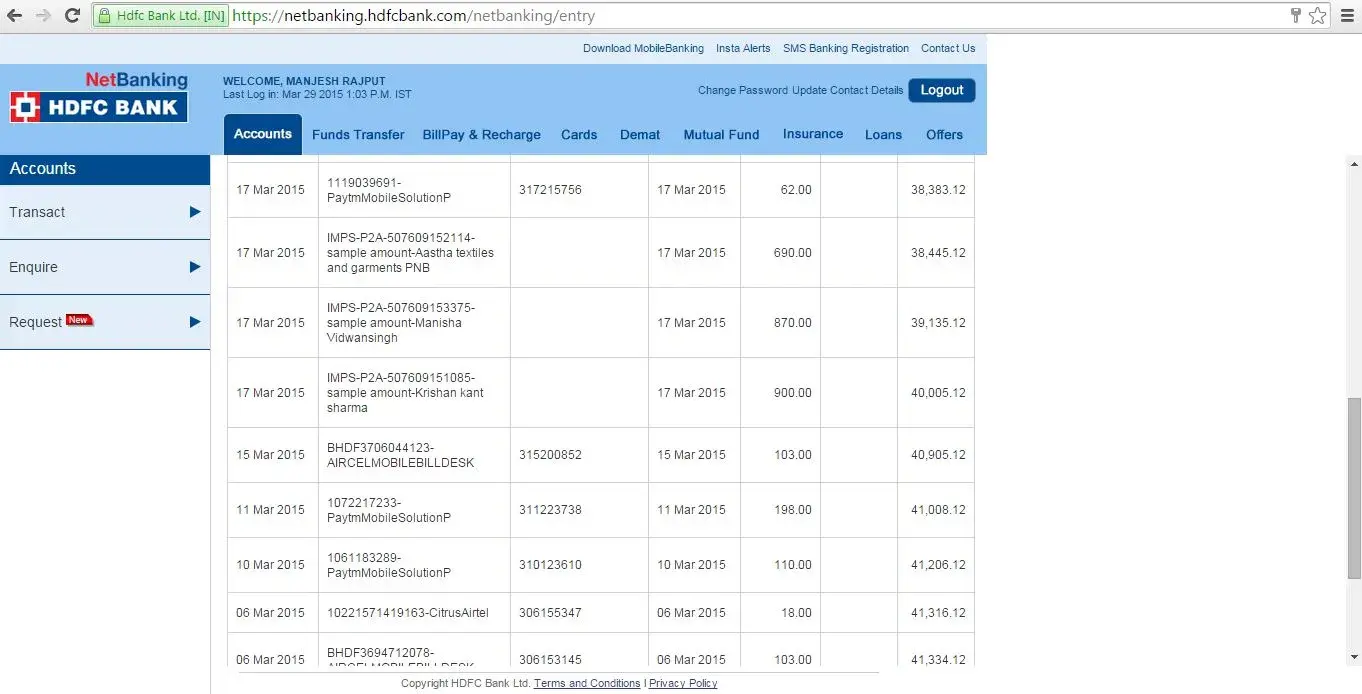Image resolution: width=1362 pixels, height=694 pixels.
Task: Open the Funds Transfer tab
Action: 358,135
